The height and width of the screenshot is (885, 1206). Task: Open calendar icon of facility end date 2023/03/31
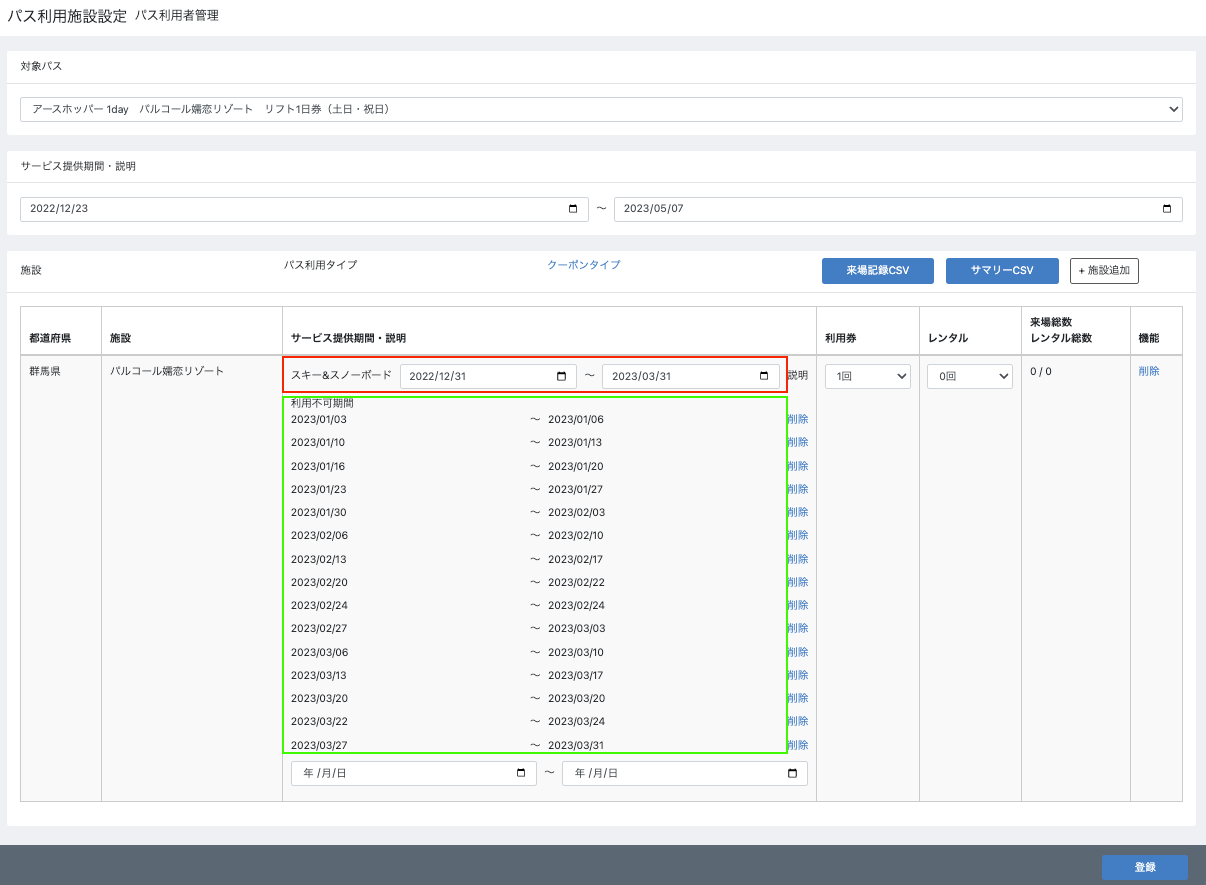point(764,376)
